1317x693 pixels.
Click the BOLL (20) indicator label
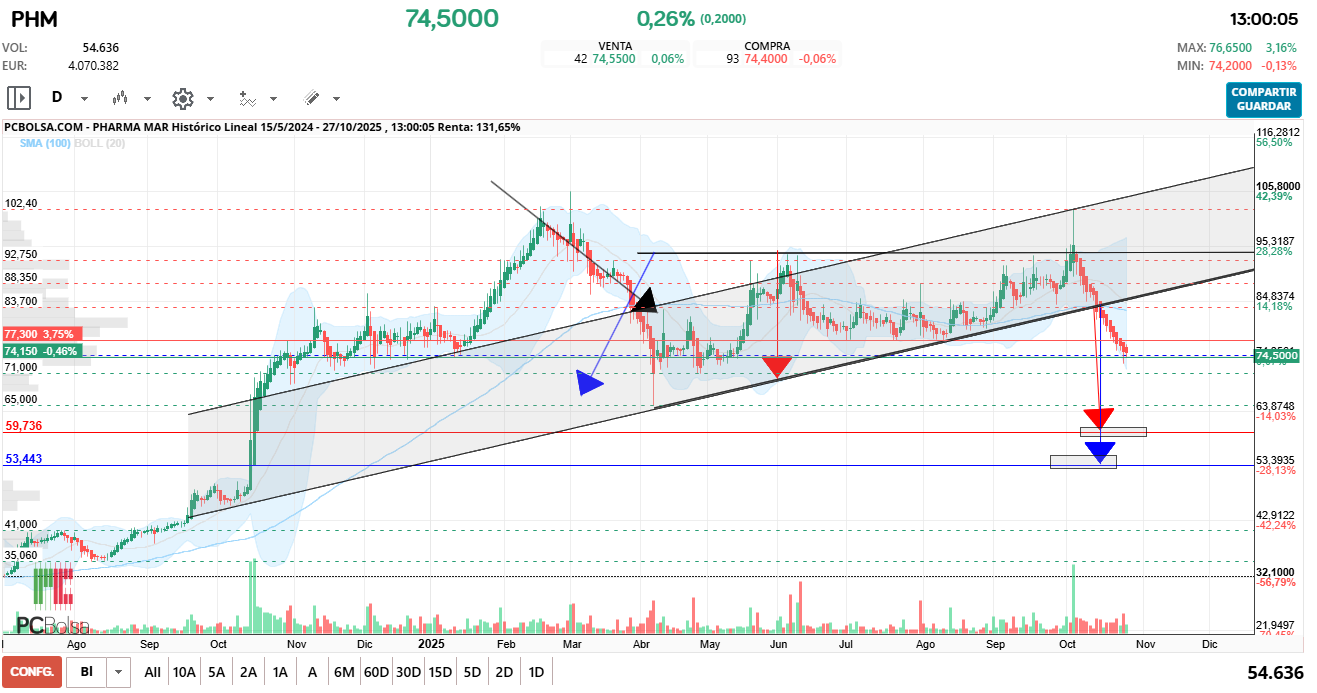coord(101,144)
